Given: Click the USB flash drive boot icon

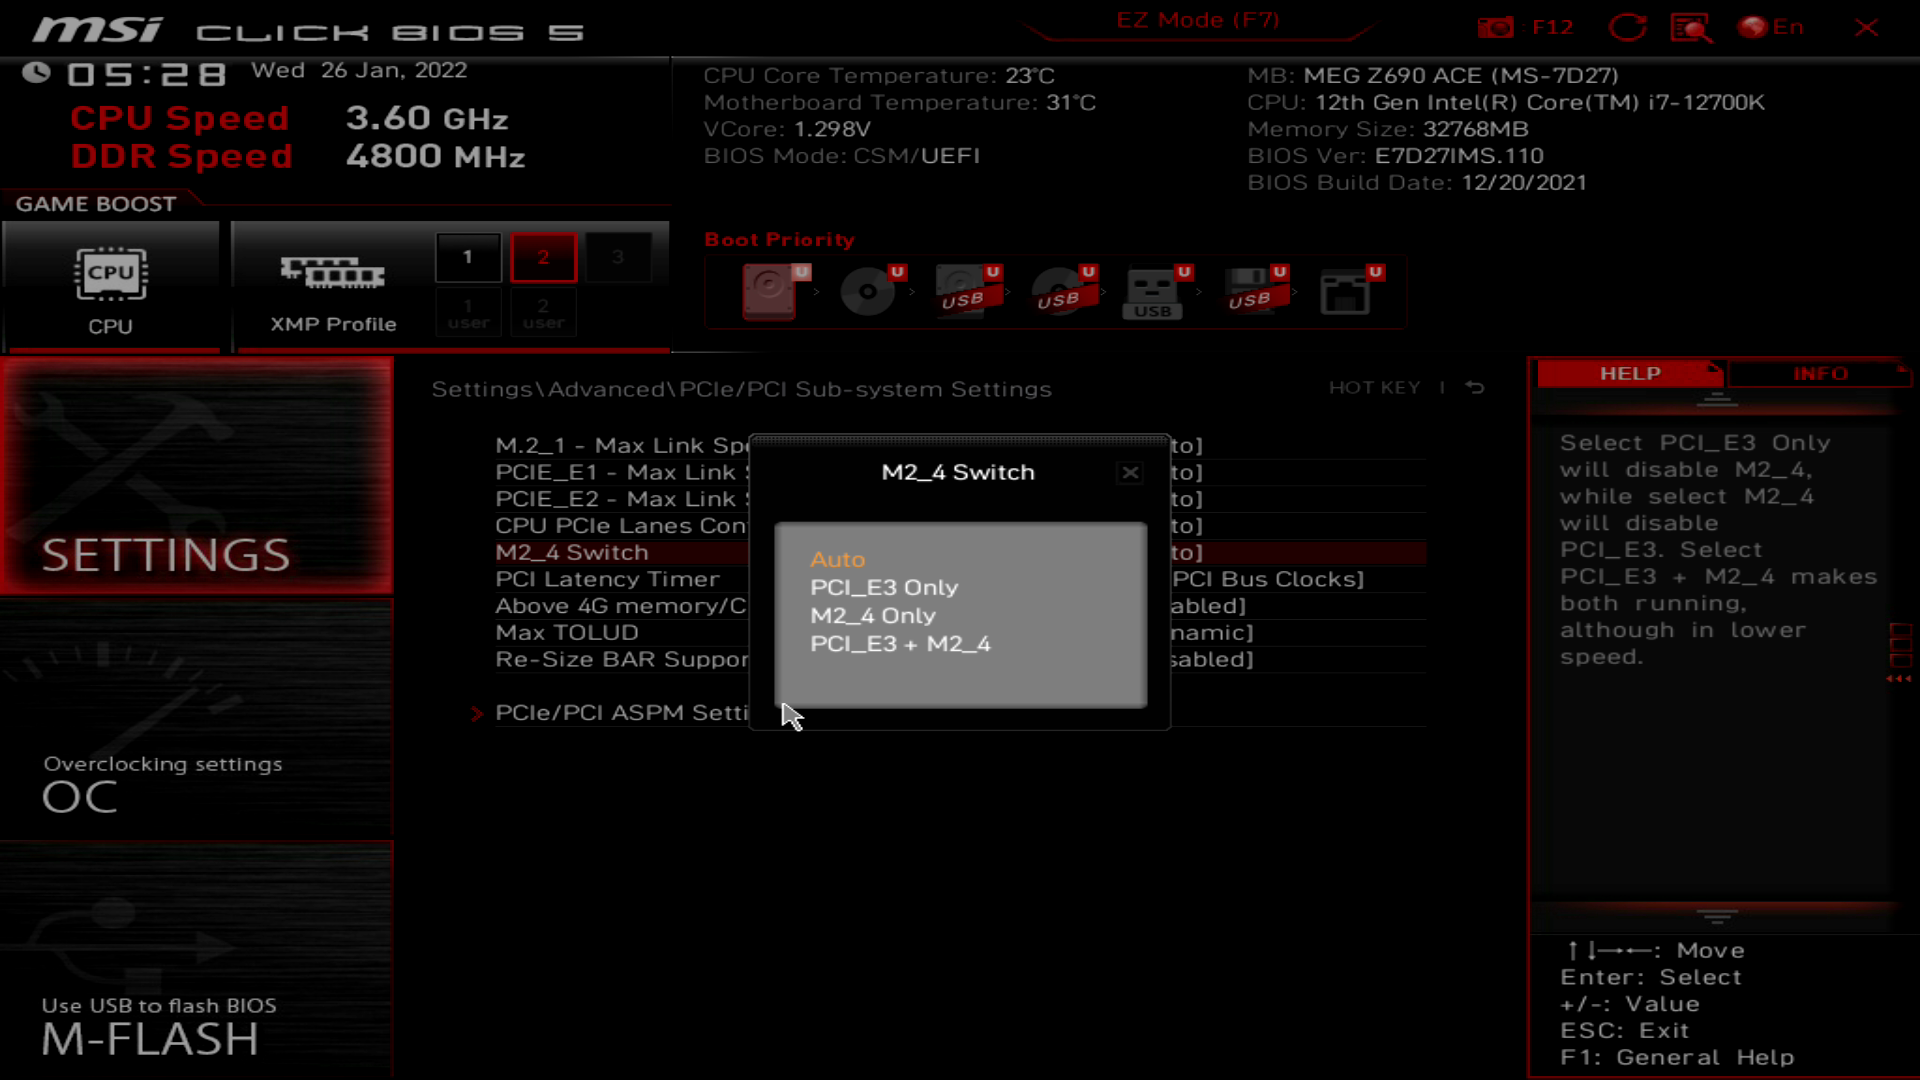Looking at the screenshot, I should click(x=1153, y=292).
